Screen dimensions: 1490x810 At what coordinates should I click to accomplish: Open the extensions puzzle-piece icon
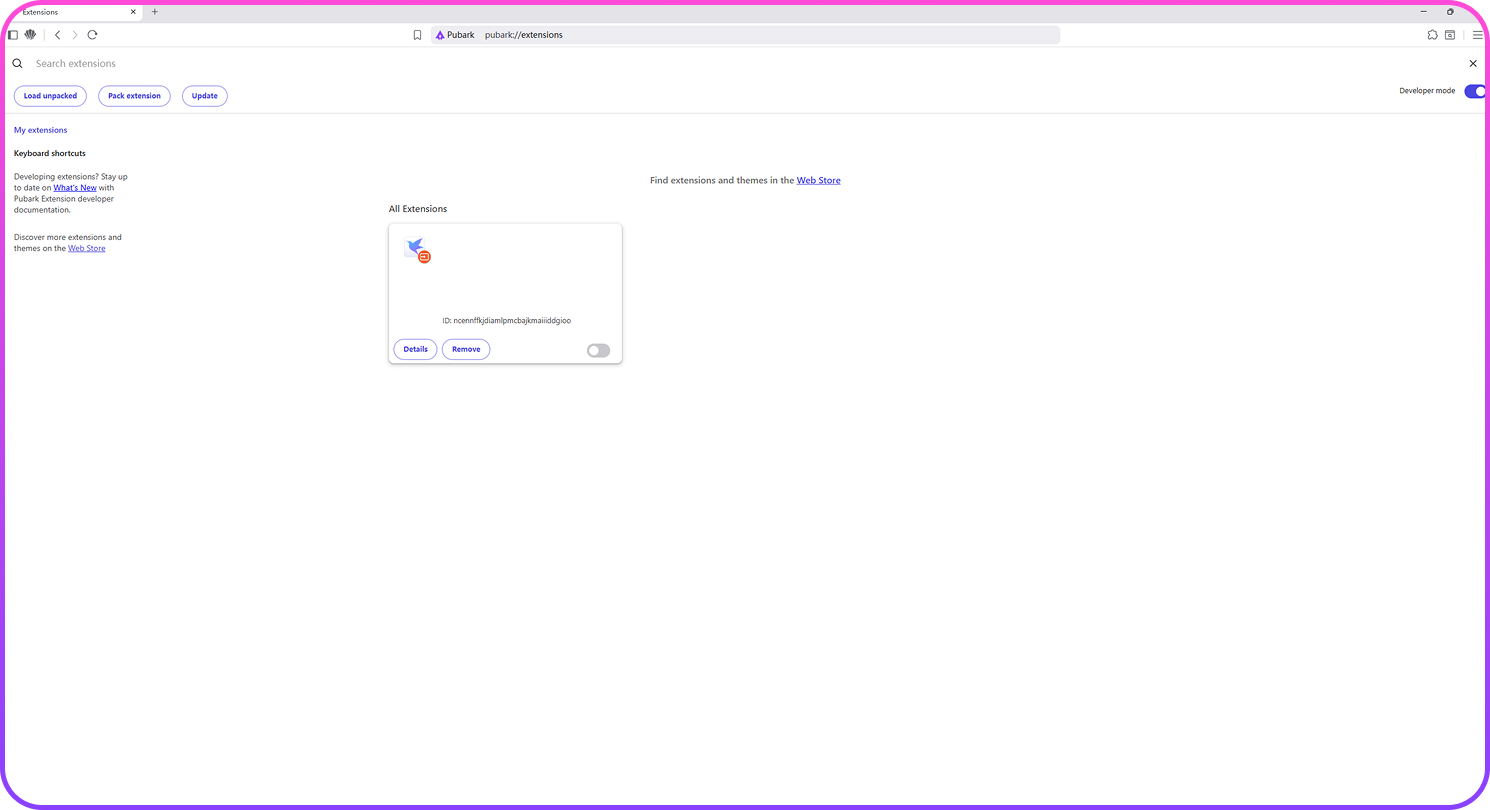(1432, 35)
